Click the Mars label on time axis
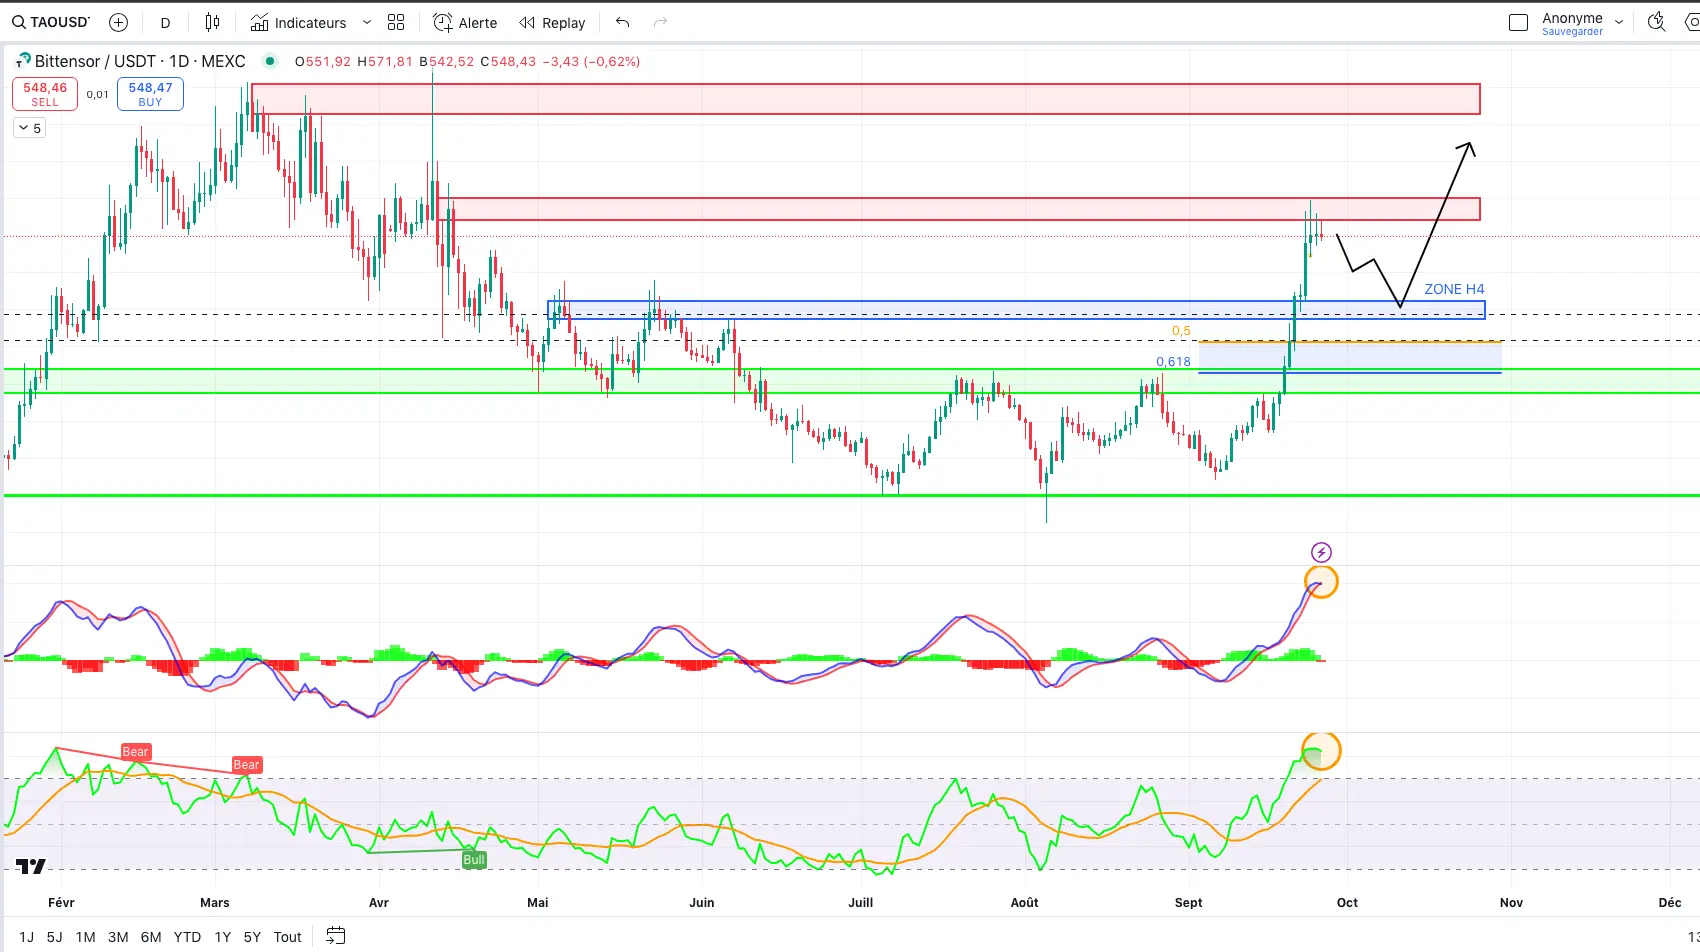The height and width of the screenshot is (952, 1700). click(x=215, y=902)
